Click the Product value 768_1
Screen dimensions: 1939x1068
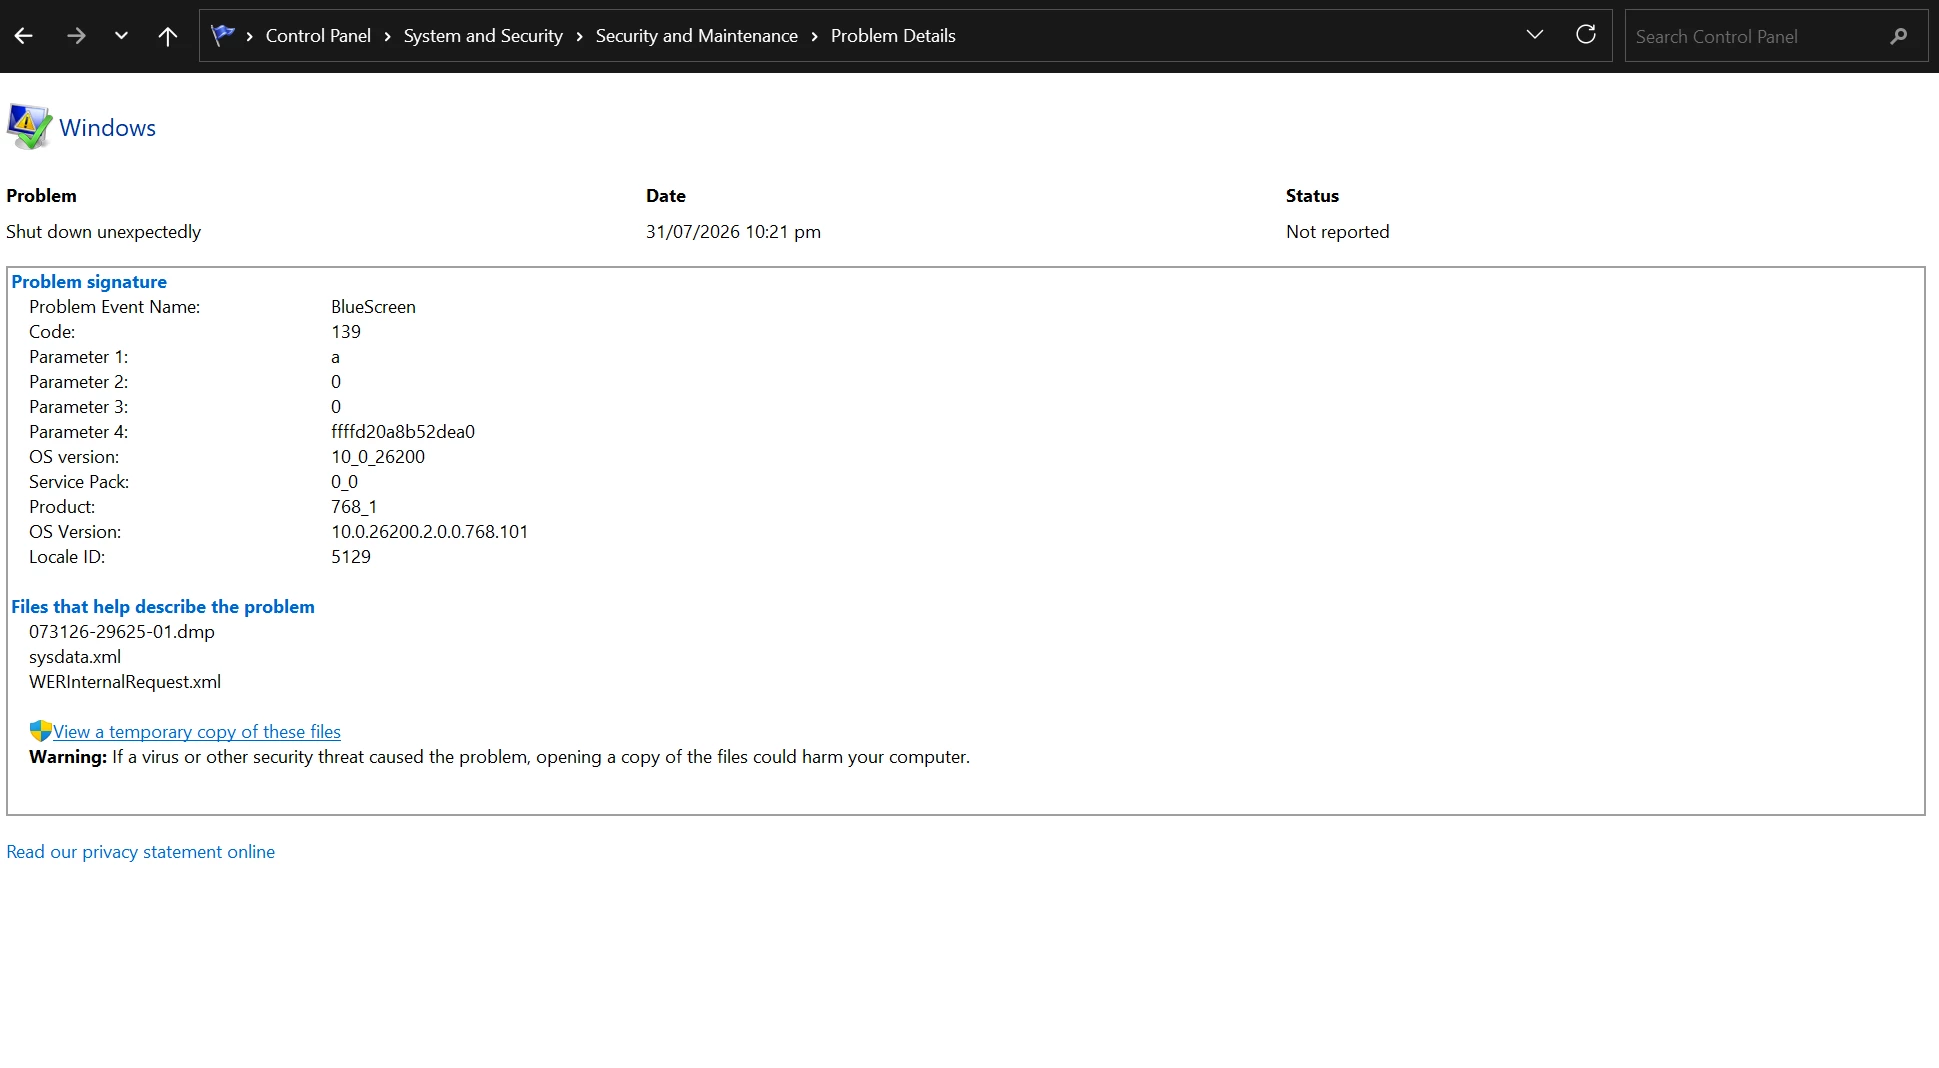click(x=354, y=507)
